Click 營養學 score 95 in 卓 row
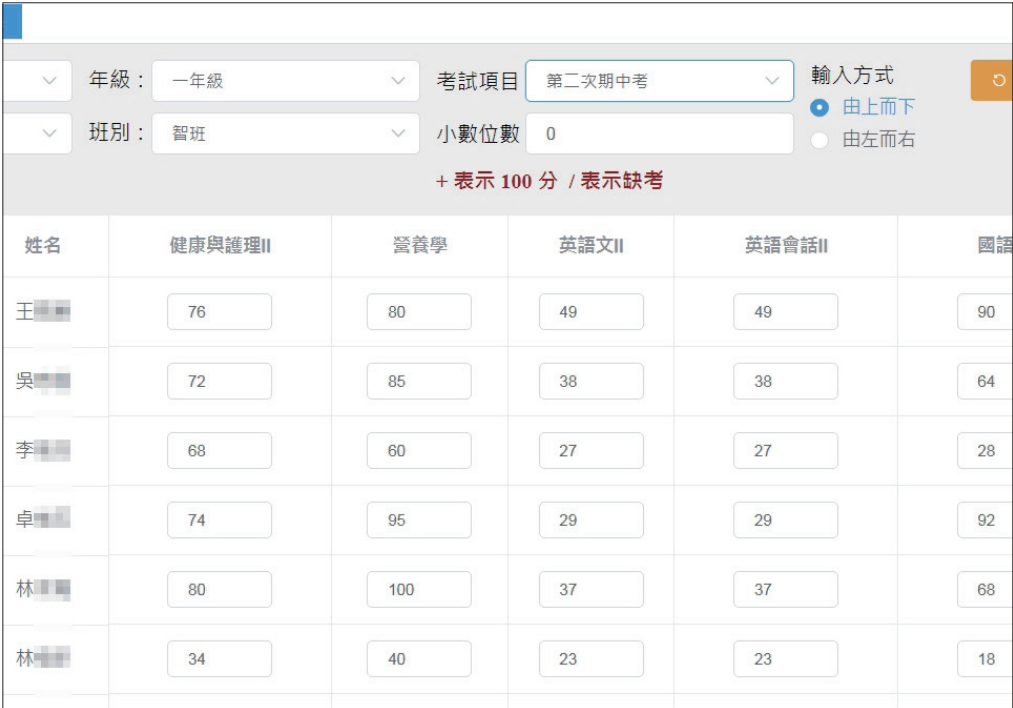Image resolution: width=1013 pixels, height=708 pixels. coord(419,520)
